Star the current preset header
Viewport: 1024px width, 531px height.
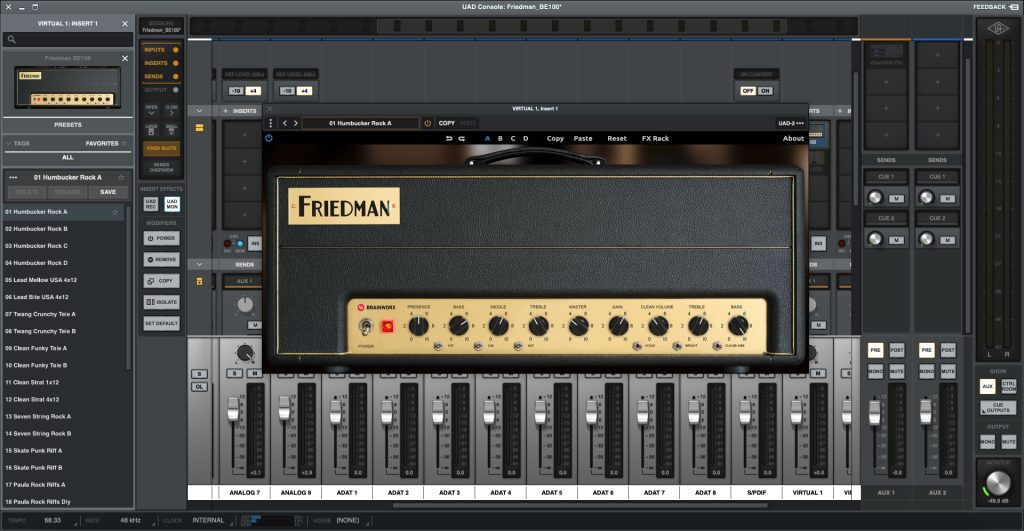pos(121,177)
